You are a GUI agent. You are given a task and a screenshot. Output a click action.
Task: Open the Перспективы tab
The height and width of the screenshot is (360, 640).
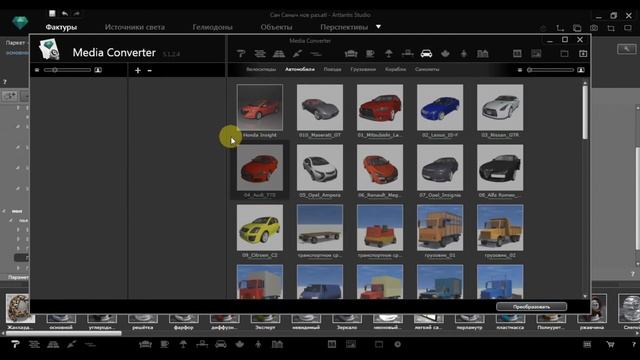click(x=344, y=27)
